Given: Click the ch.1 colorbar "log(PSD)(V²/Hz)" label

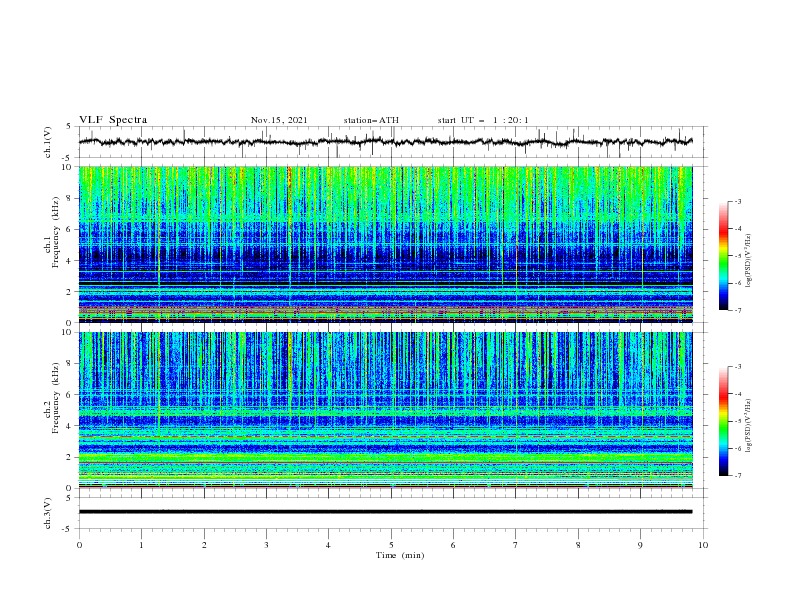Looking at the screenshot, I should click(749, 261).
